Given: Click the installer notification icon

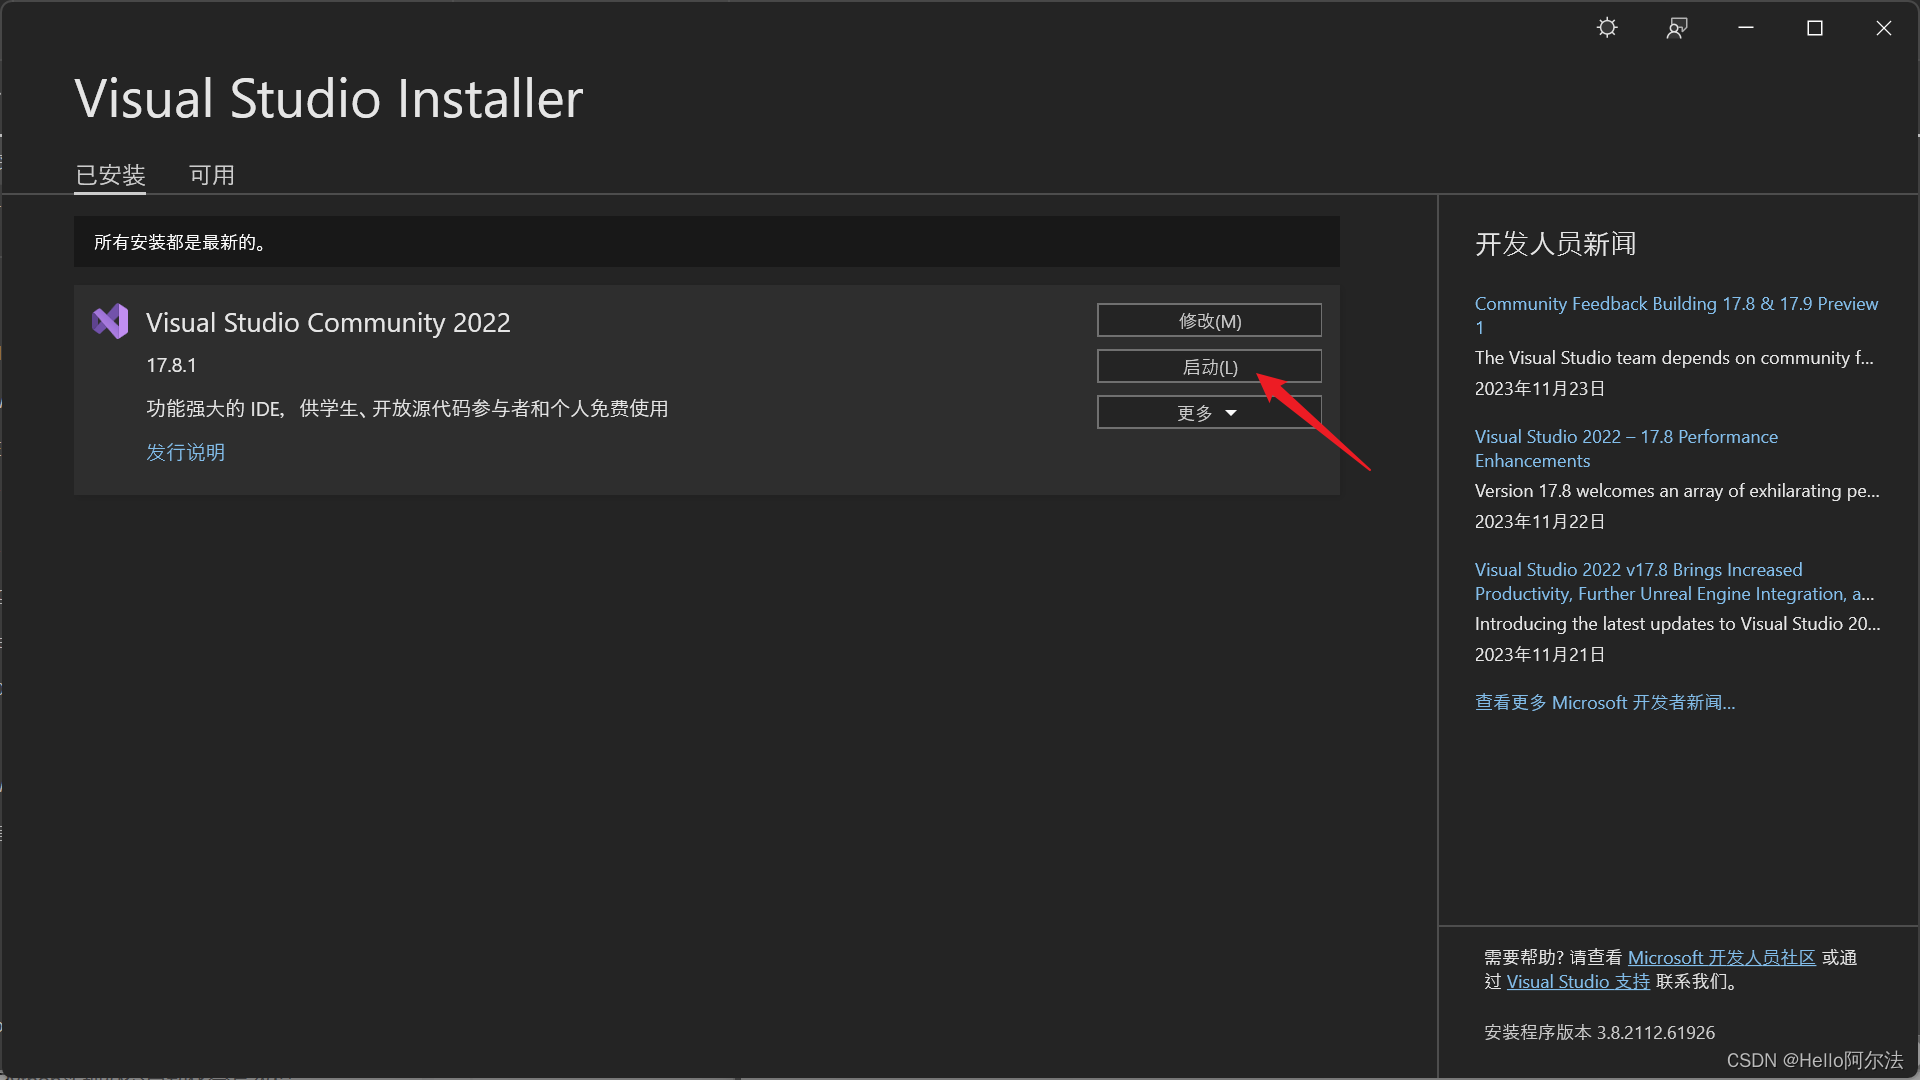Looking at the screenshot, I should tap(1675, 28).
